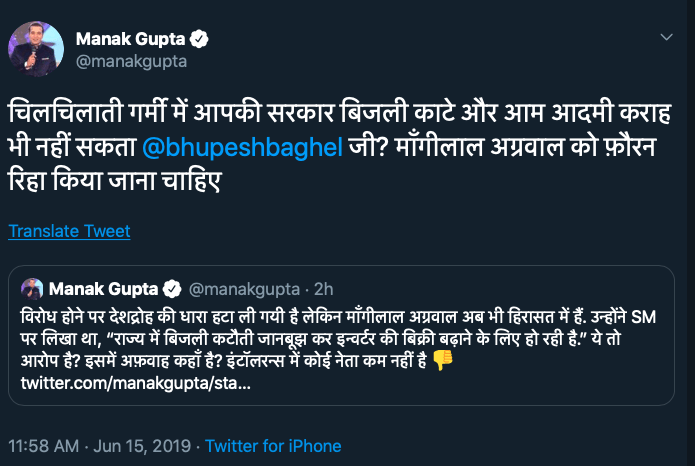Open the tweet options chevron menu
The height and width of the screenshot is (466, 695).
668,37
